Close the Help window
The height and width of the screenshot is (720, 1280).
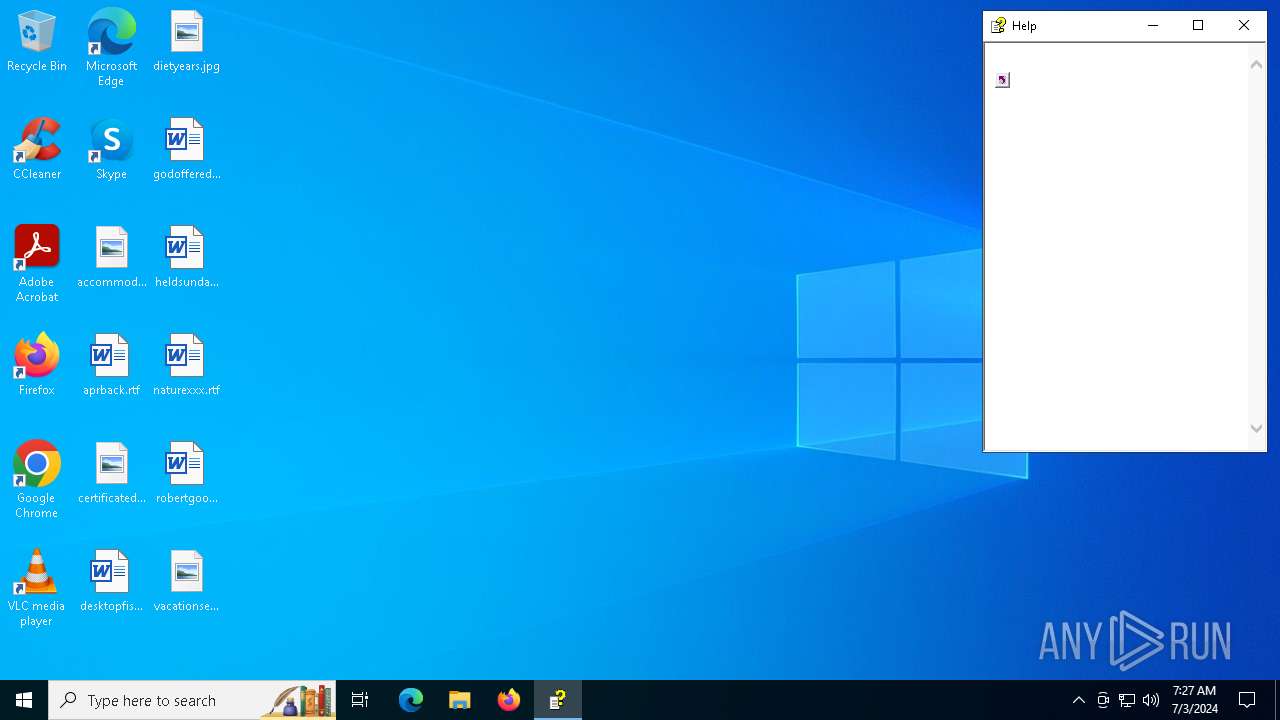point(1244,26)
